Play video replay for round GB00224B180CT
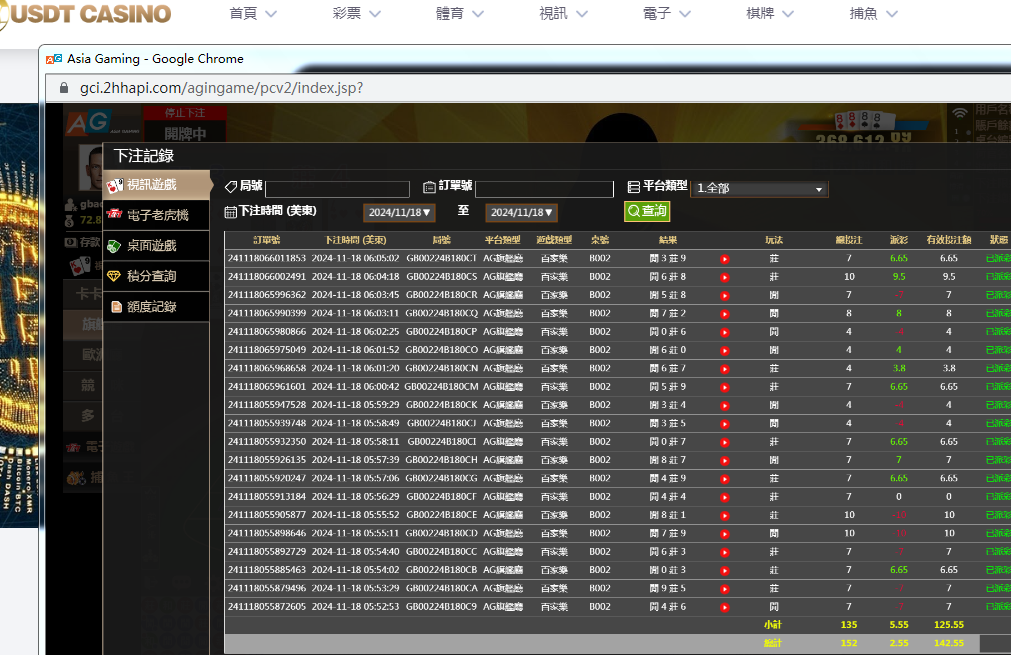Screen dimensions: 1011x655 pos(724,259)
